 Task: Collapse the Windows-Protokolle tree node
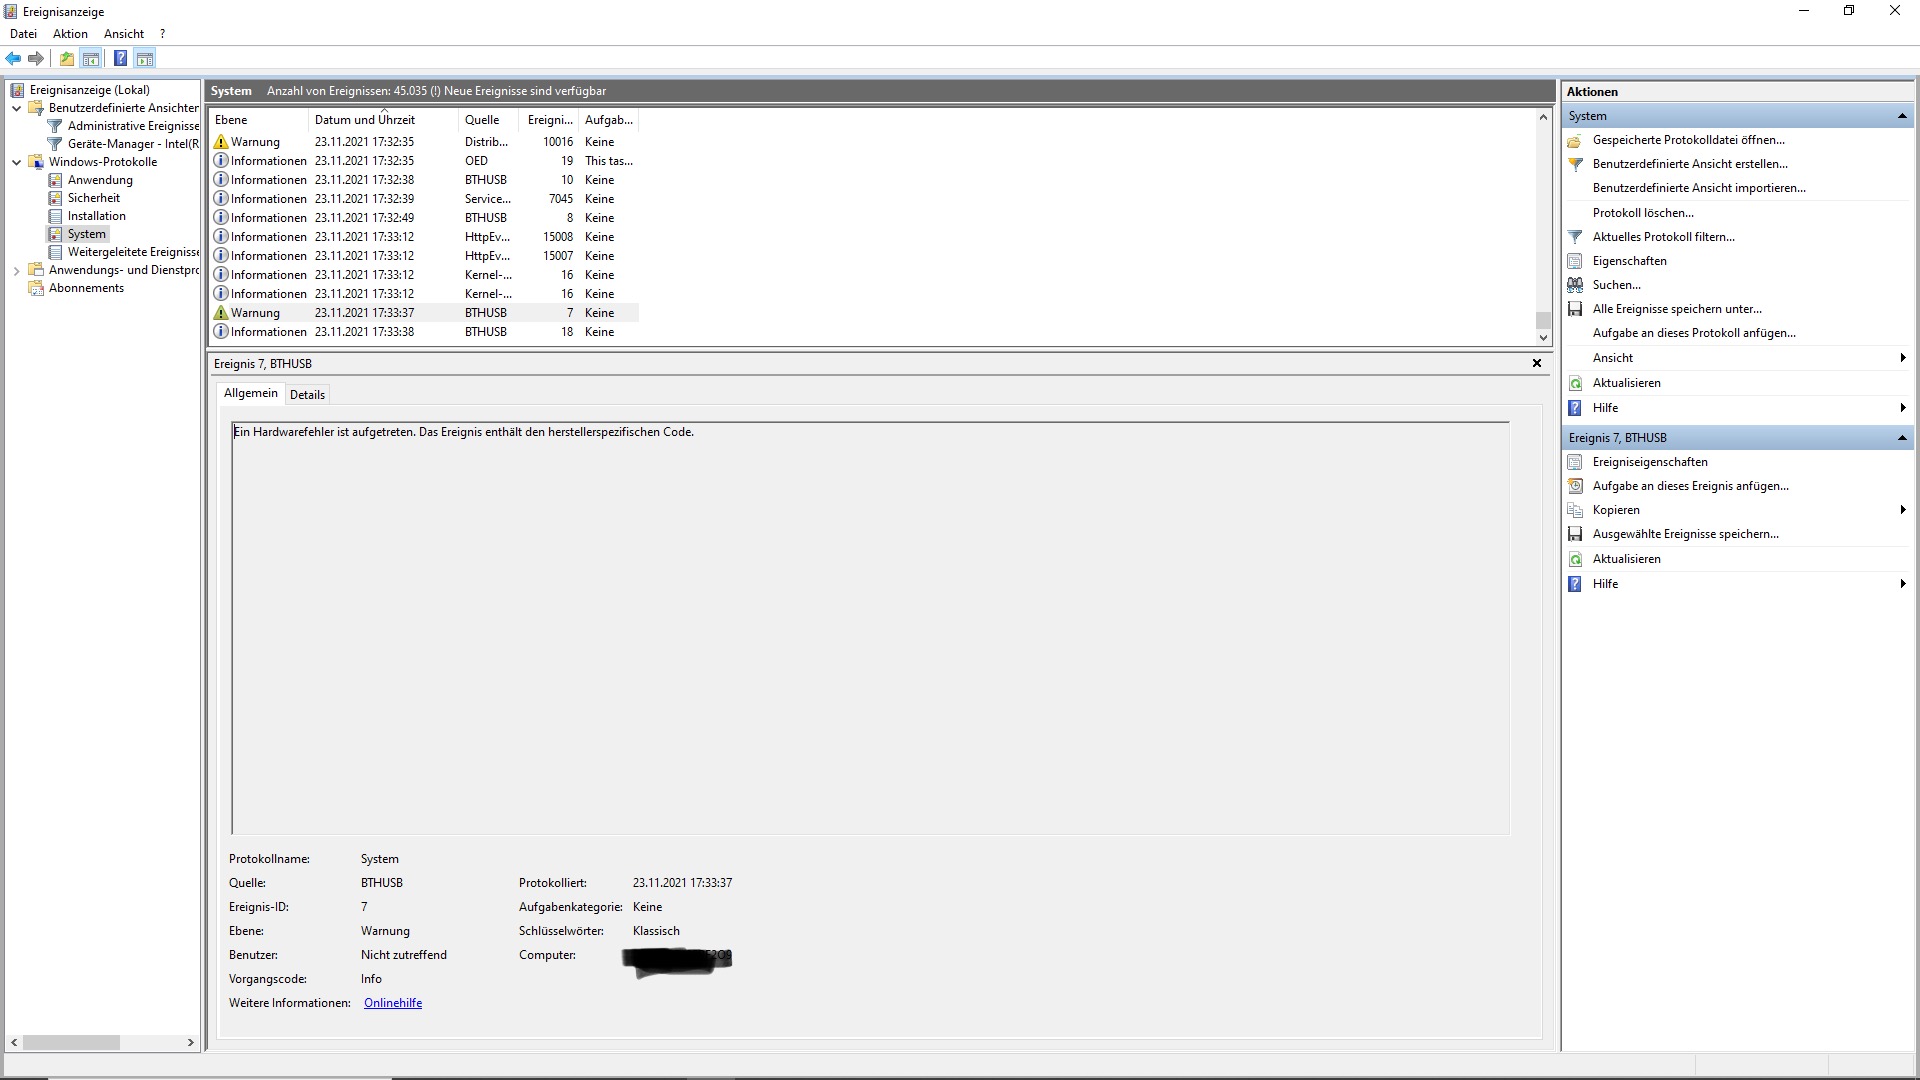(x=16, y=162)
